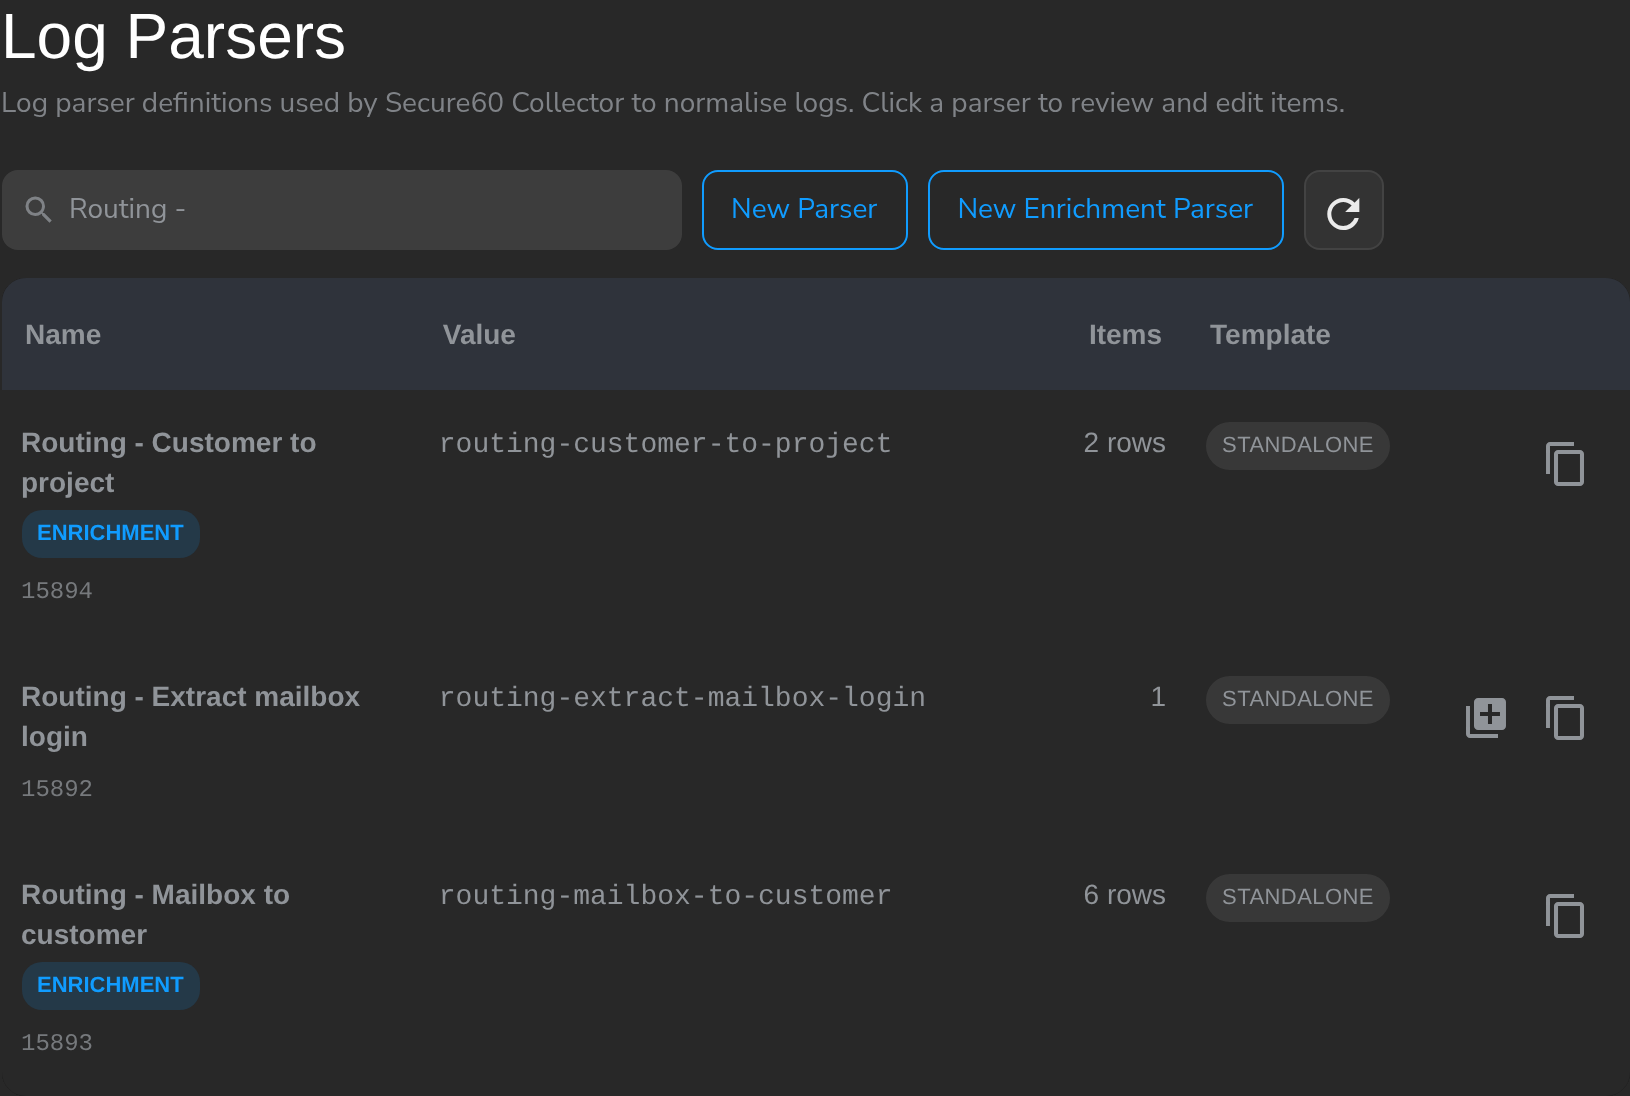Create a New Enrichment Parser
The image size is (1630, 1096).
click(x=1105, y=210)
